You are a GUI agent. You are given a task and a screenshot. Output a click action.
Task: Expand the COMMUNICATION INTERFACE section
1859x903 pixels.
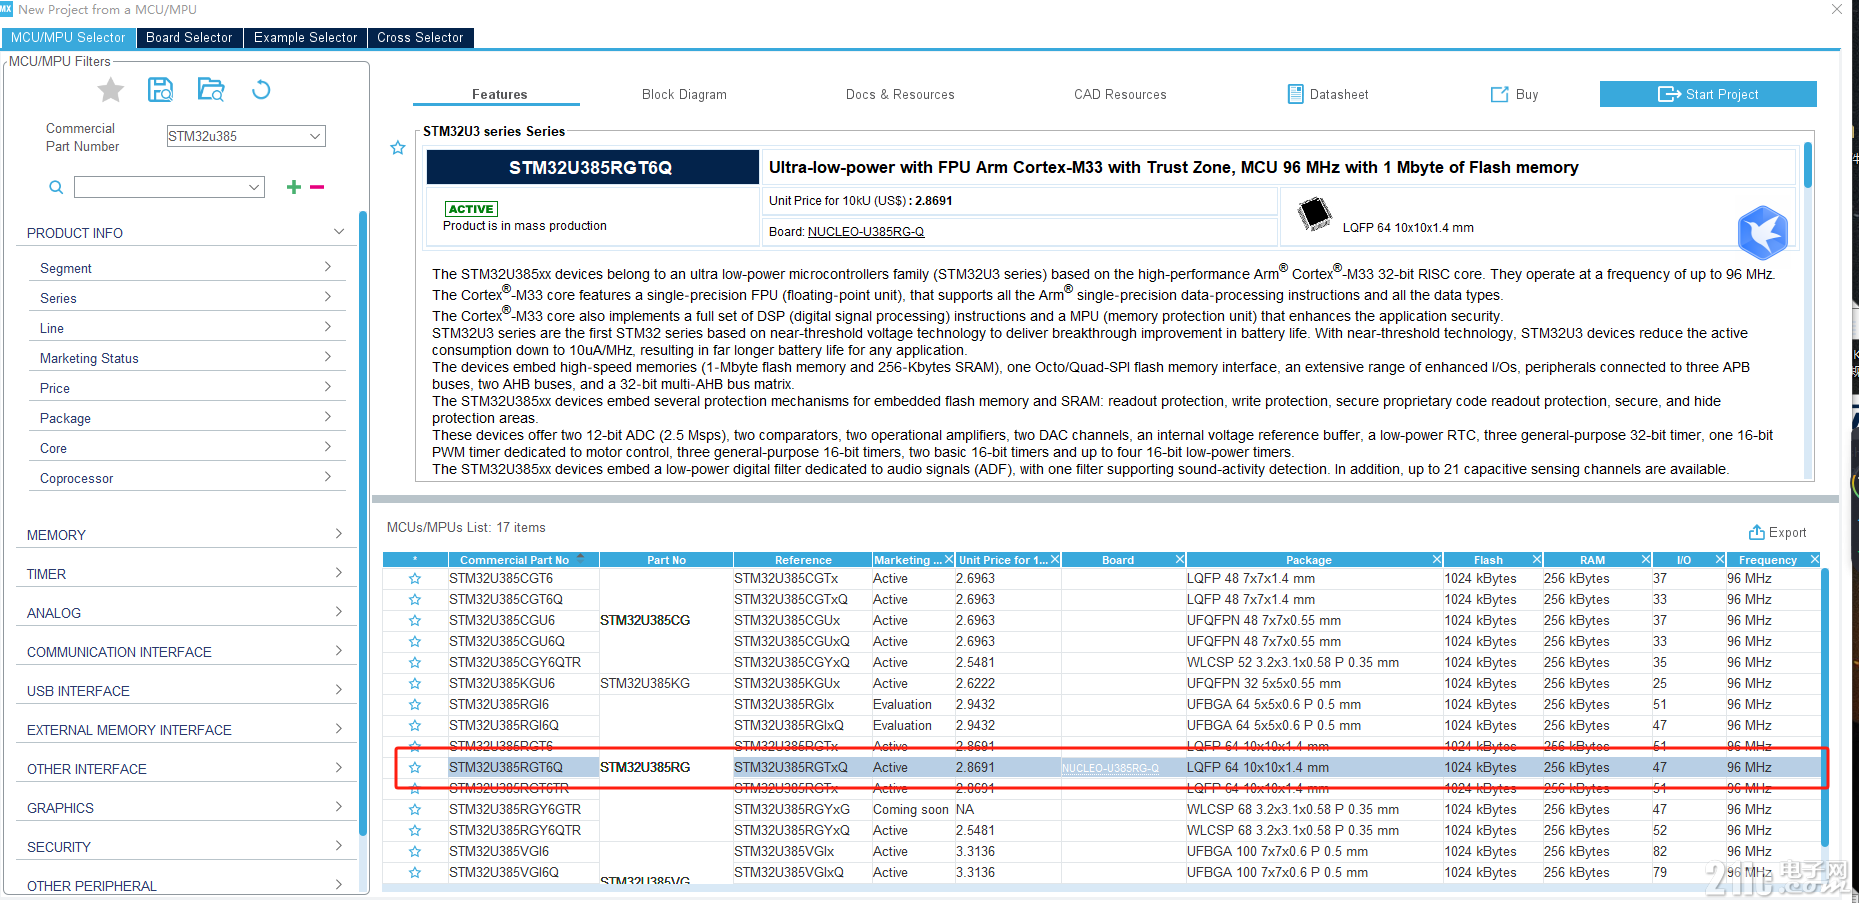click(339, 651)
